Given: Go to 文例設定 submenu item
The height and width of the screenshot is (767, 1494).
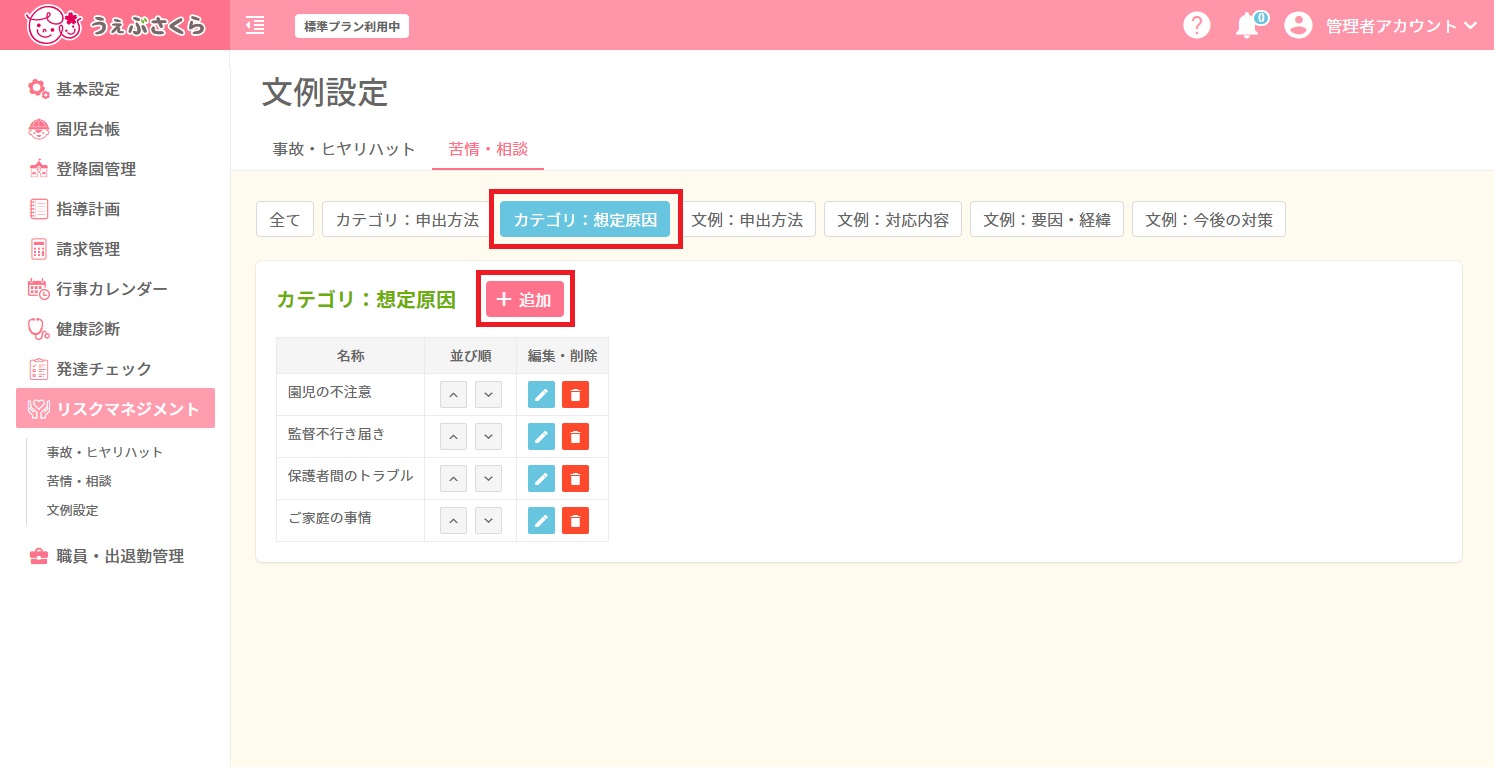Looking at the screenshot, I should click(x=72, y=510).
